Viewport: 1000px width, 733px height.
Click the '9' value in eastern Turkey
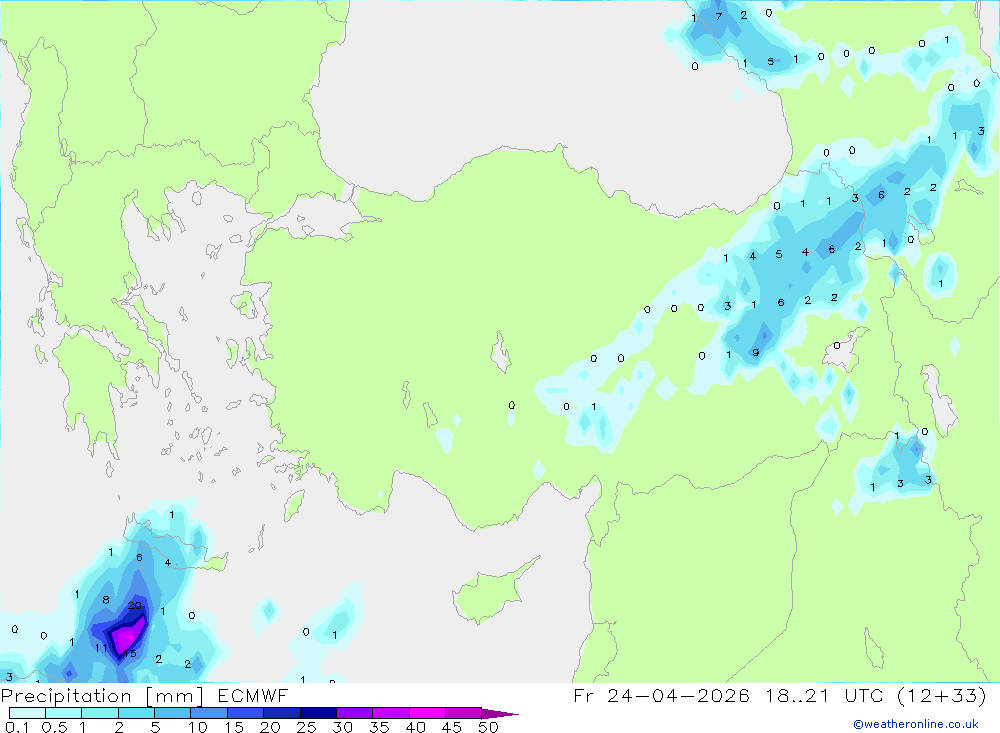coord(756,352)
